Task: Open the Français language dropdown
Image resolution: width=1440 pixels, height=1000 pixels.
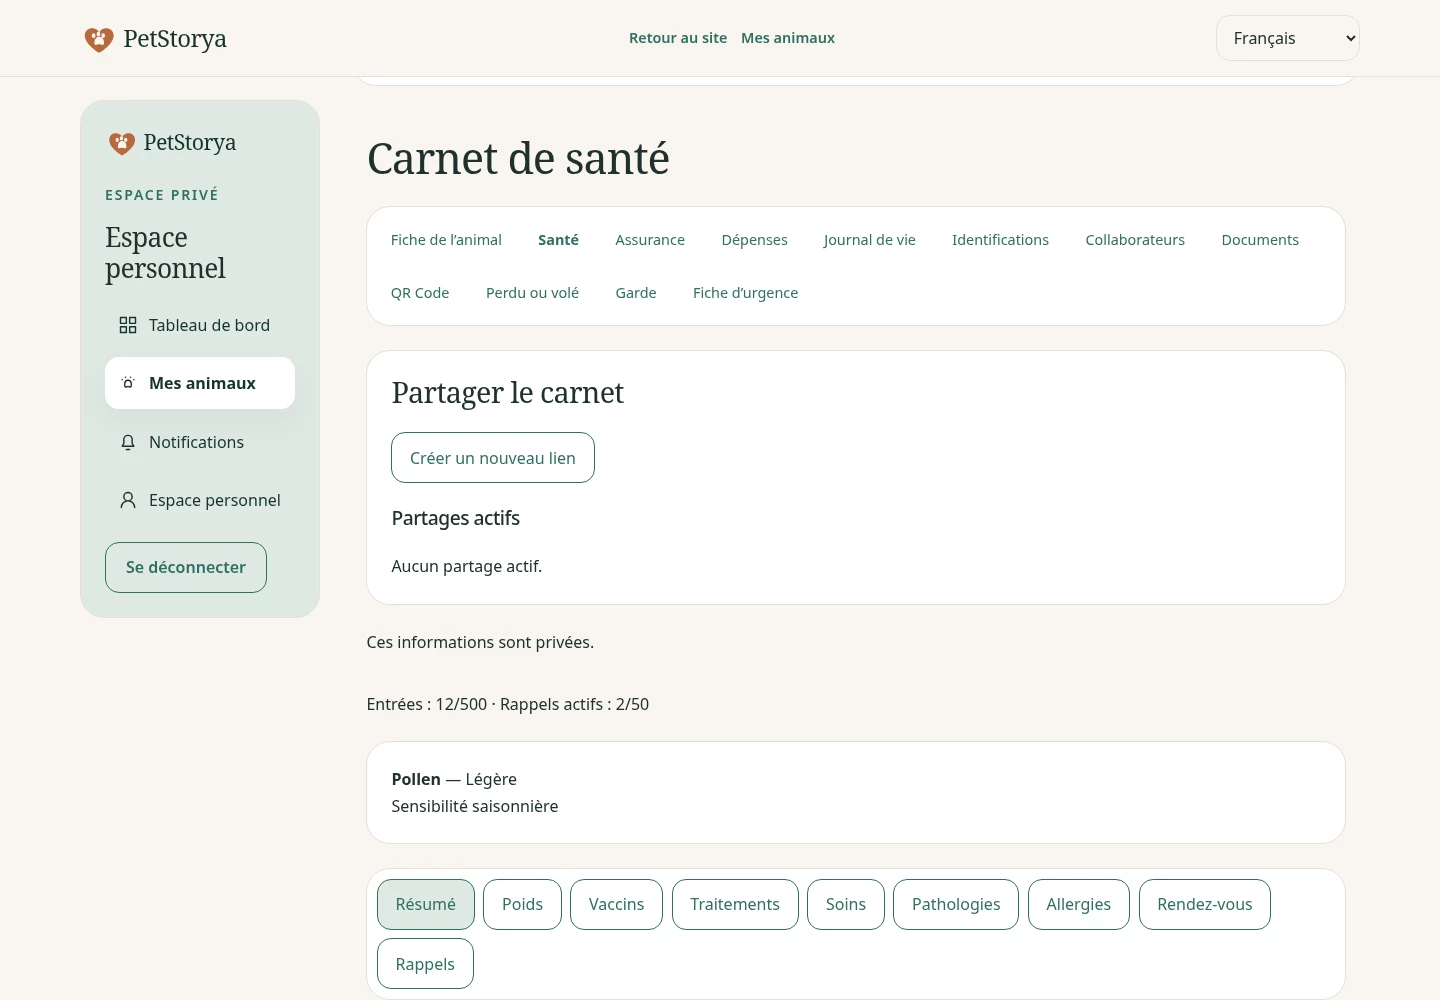Action: coord(1288,38)
